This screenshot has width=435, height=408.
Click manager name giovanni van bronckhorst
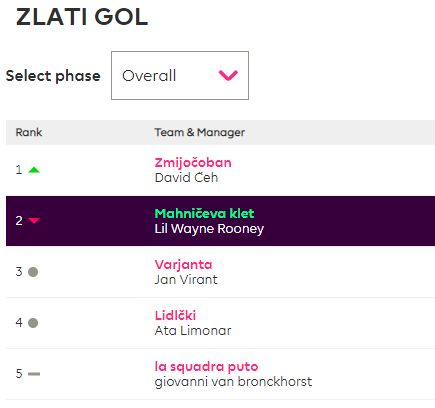(x=233, y=382)
